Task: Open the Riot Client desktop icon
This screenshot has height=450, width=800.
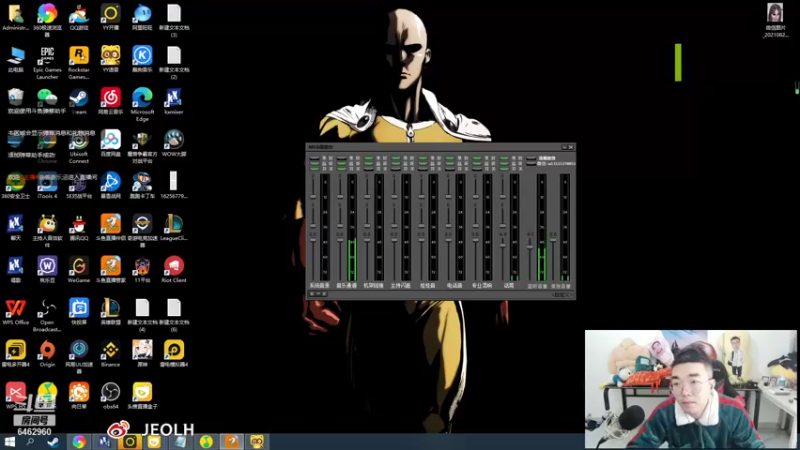Action: [173, 269]
